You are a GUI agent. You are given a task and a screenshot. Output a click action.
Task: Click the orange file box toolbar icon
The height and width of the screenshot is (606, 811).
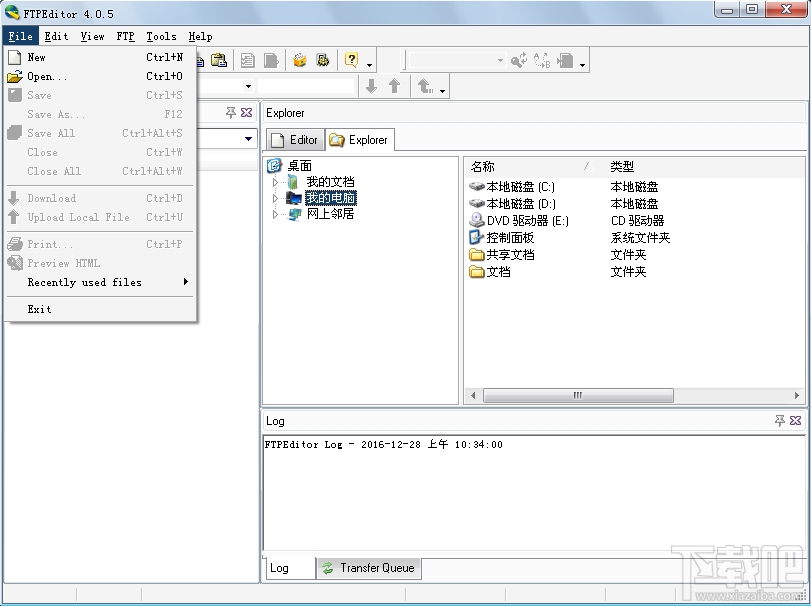[x=299, y=60]
